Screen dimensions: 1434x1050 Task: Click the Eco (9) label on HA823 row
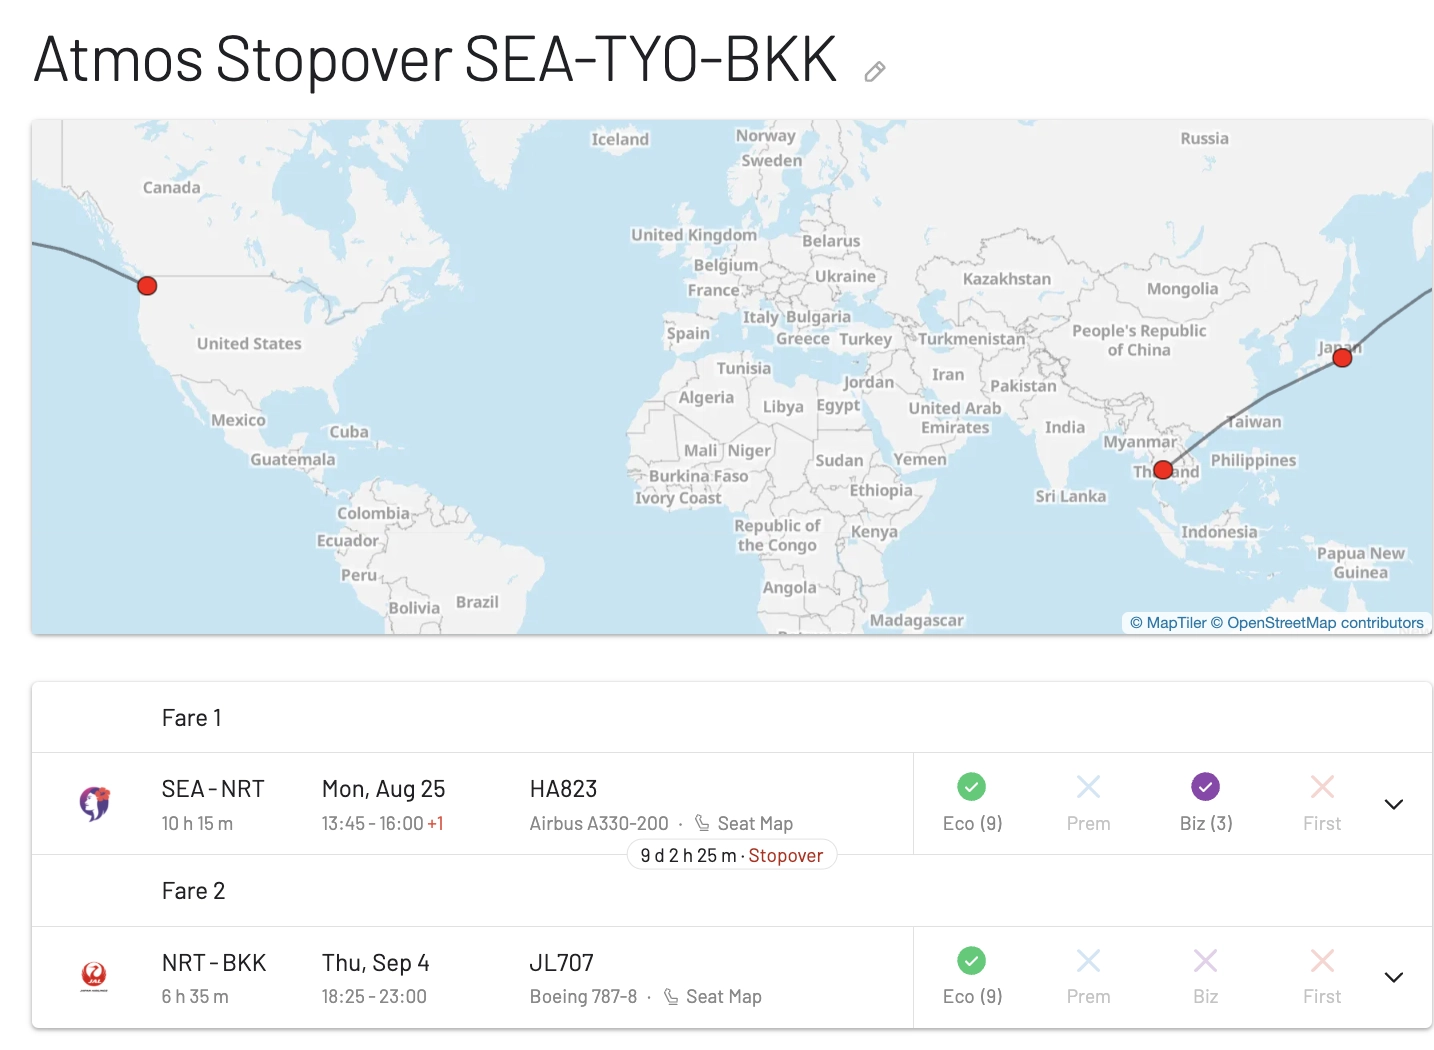(x=972, y=823)
